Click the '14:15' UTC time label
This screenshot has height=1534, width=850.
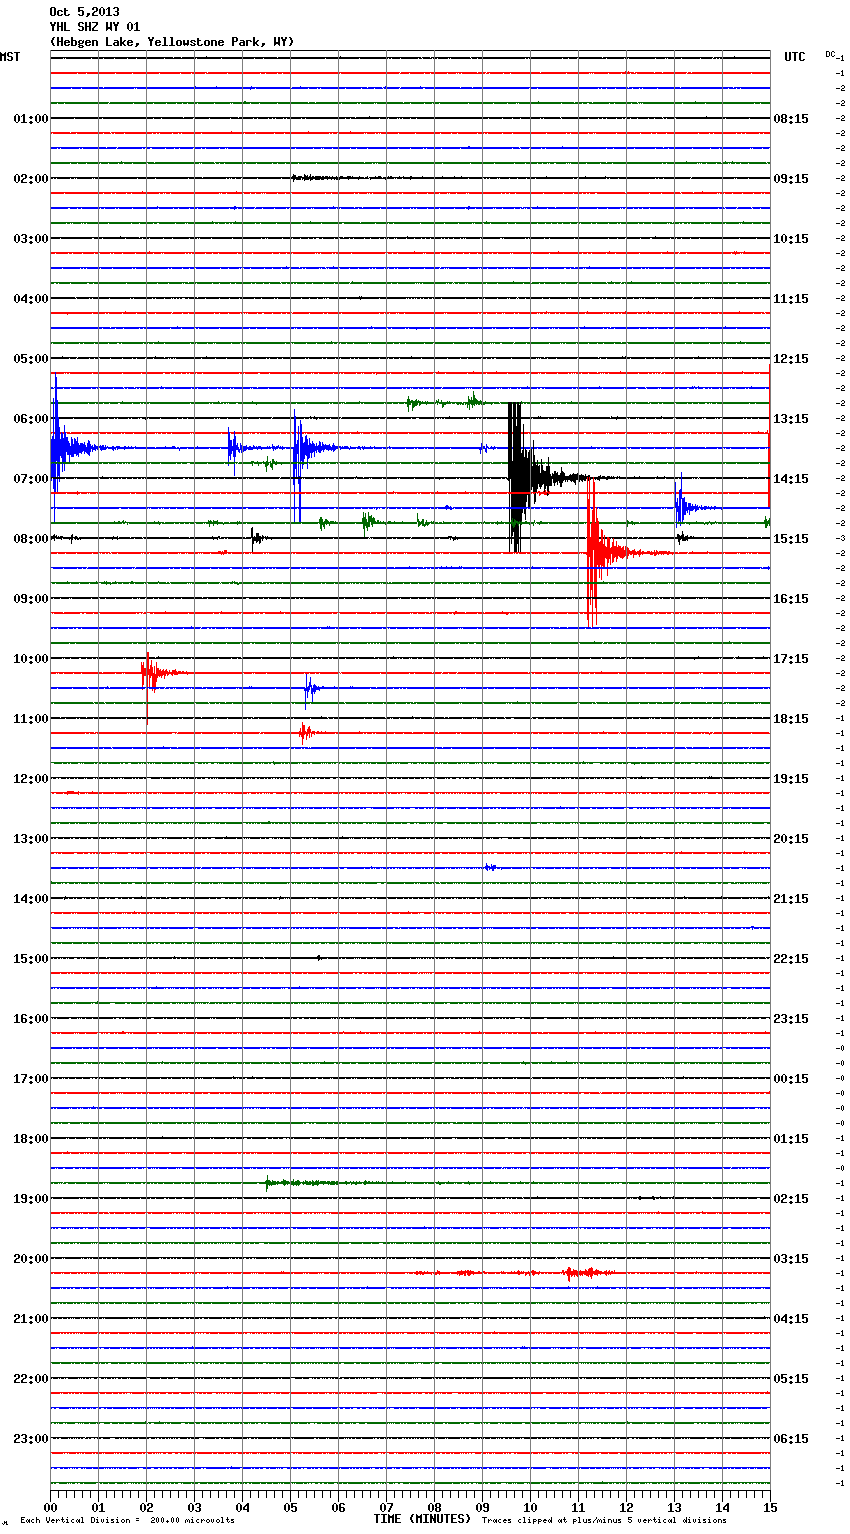point(791,479)
